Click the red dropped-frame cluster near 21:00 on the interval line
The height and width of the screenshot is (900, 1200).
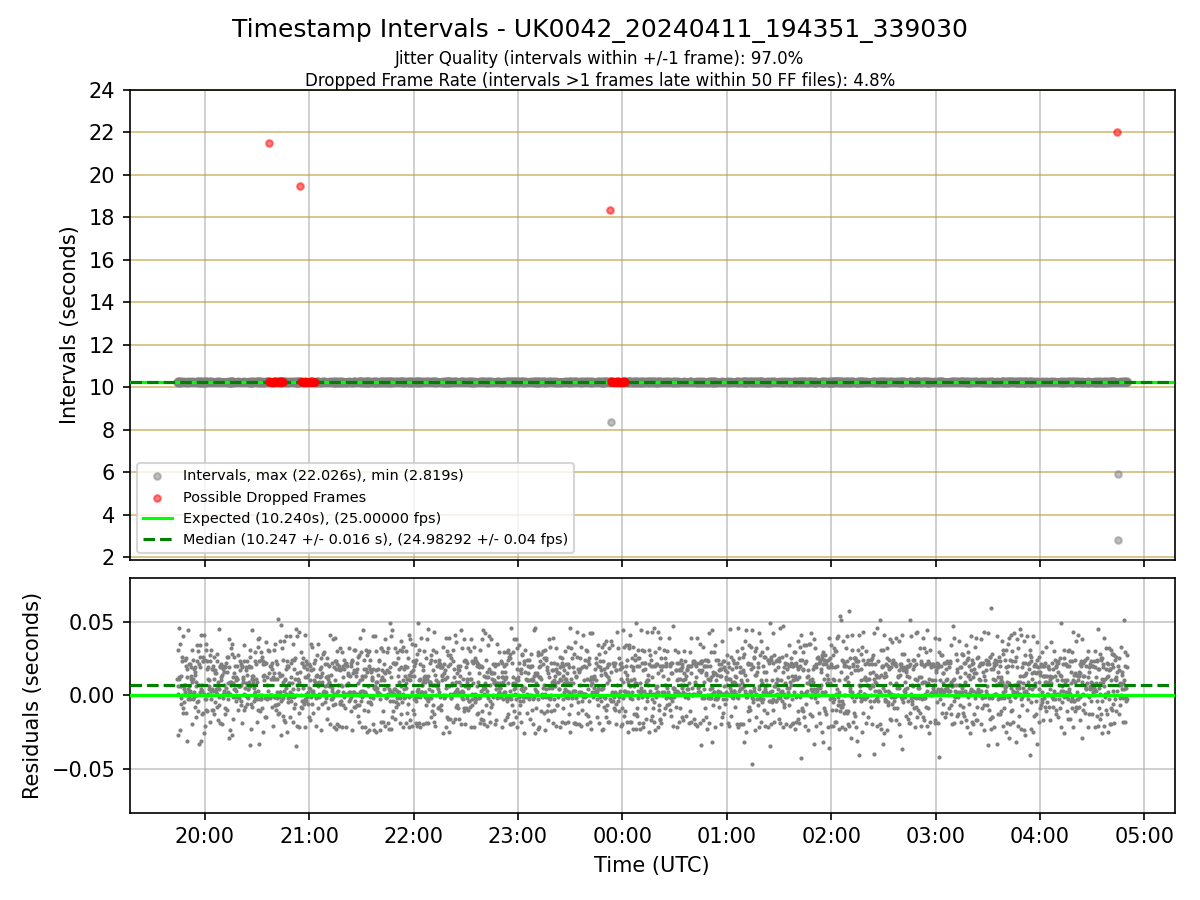(308, 382)
